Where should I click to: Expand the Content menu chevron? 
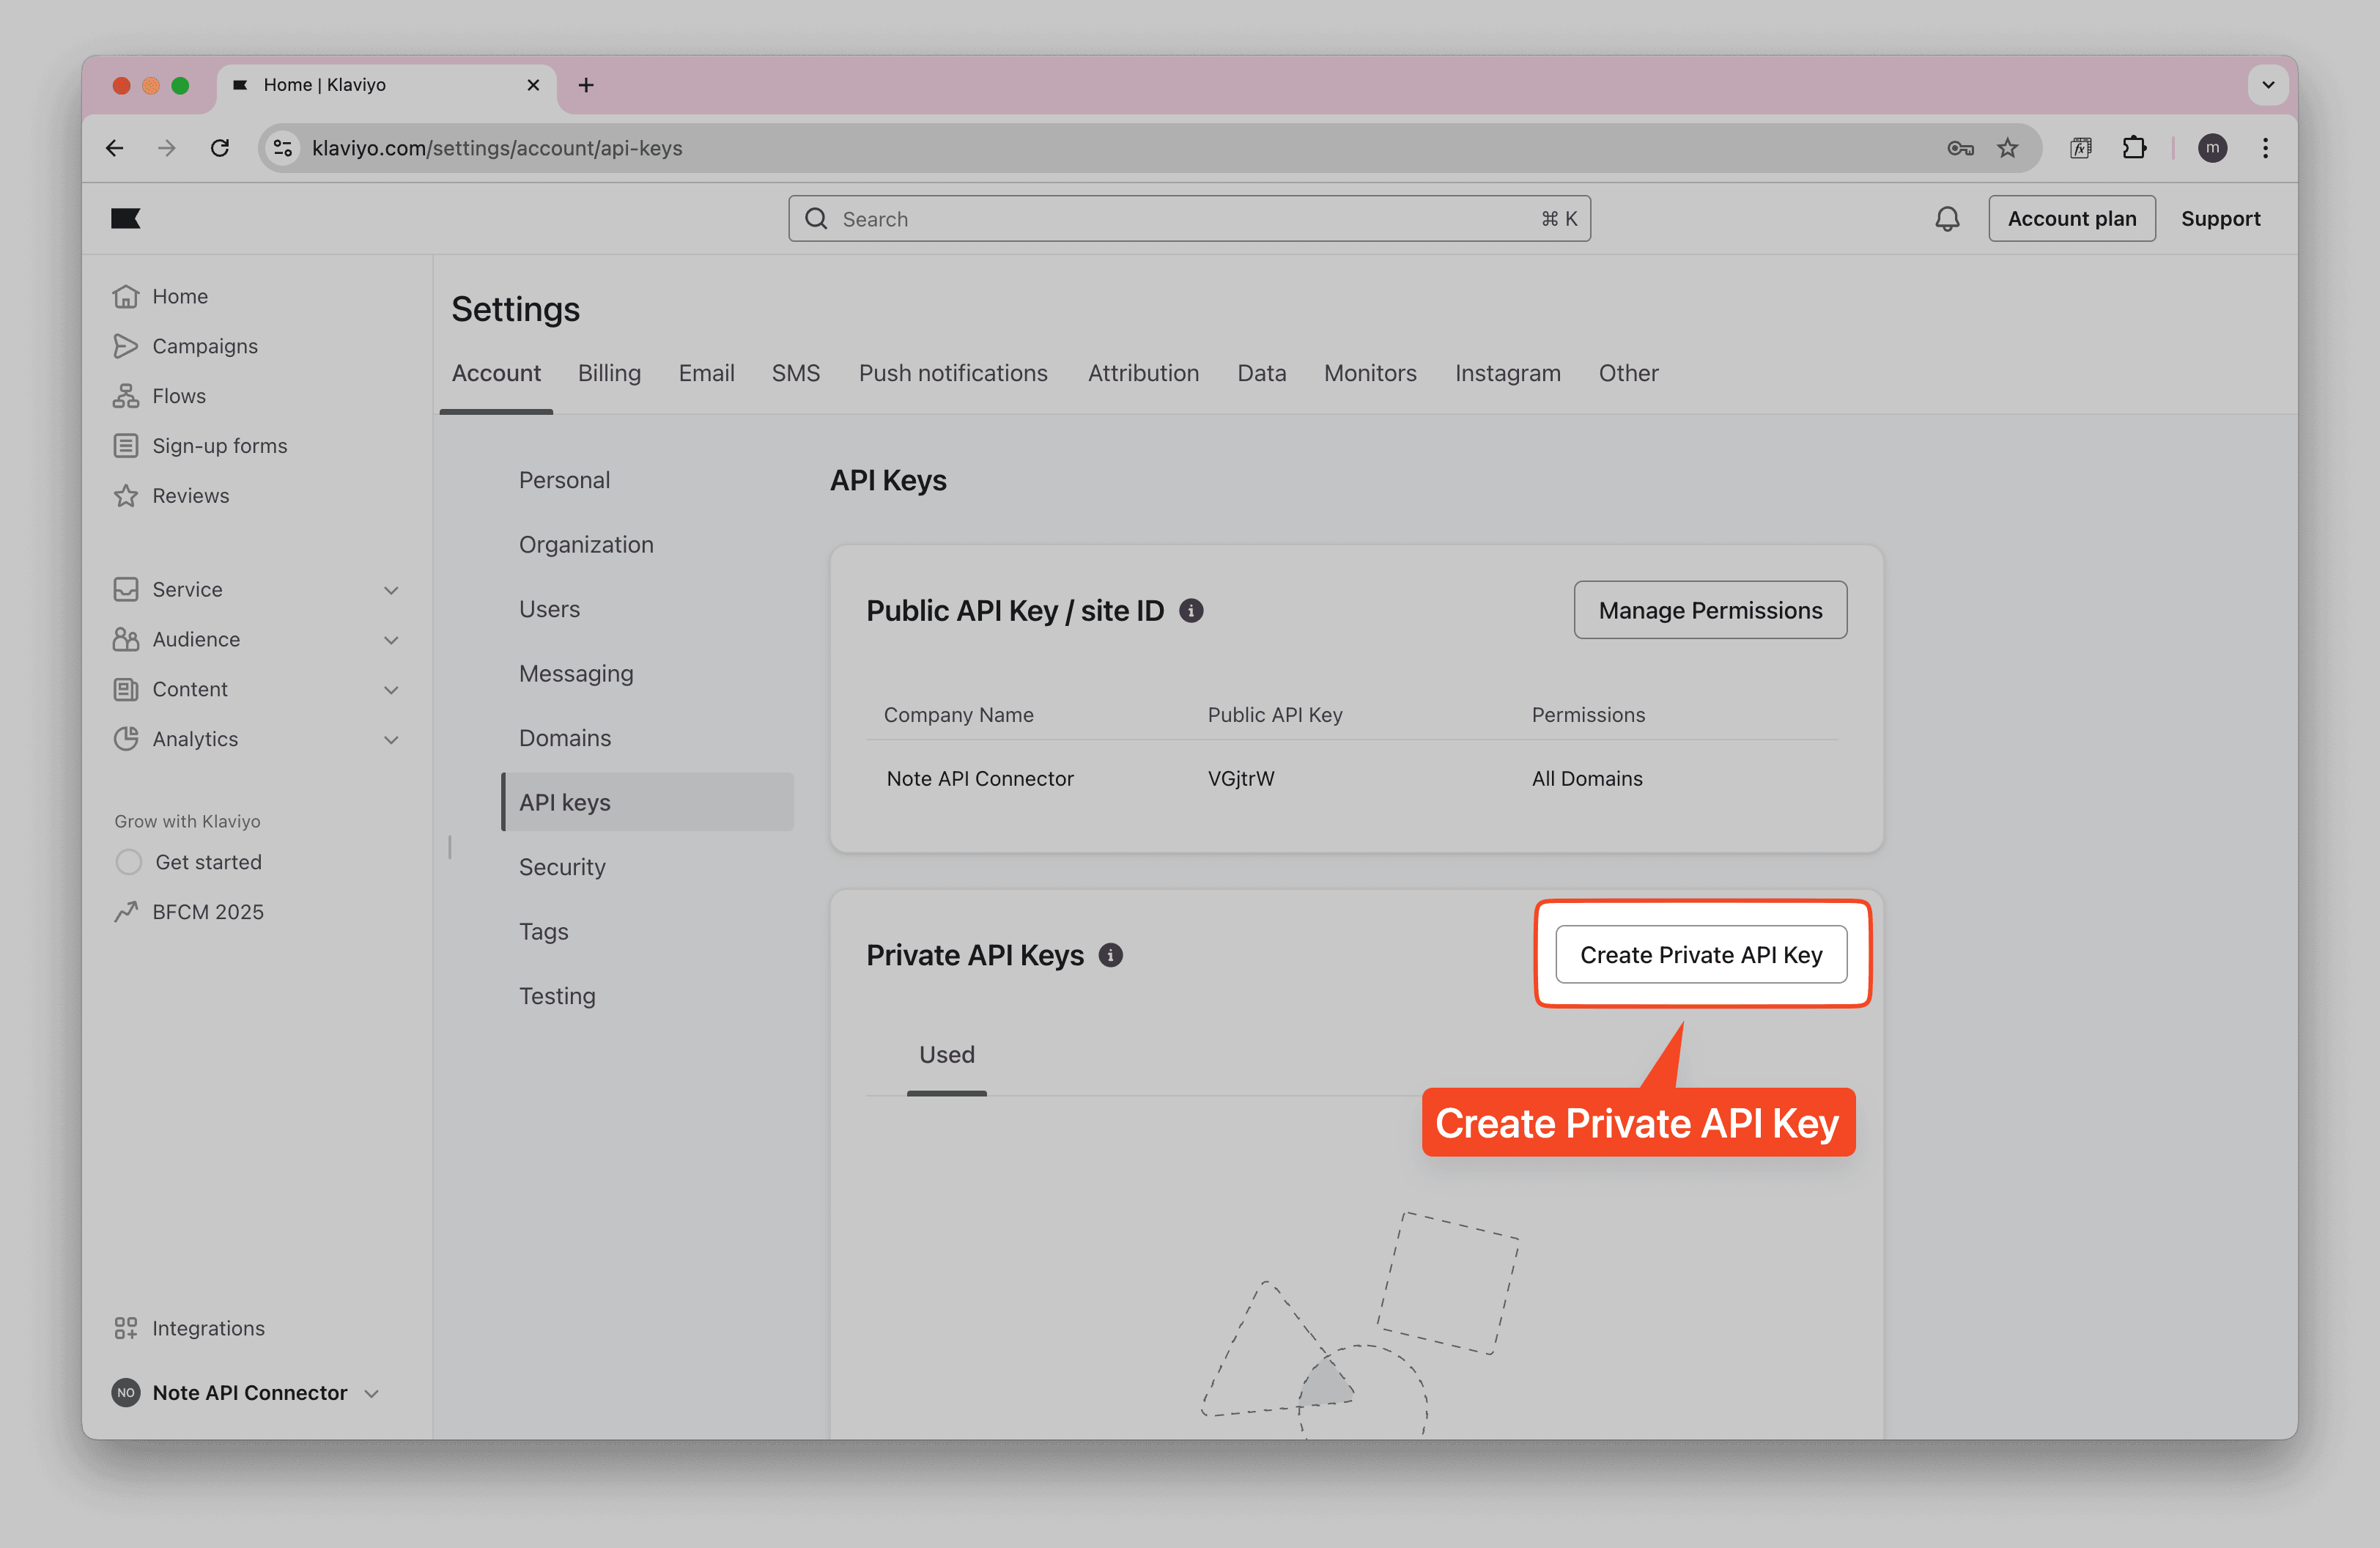(391, 690)
